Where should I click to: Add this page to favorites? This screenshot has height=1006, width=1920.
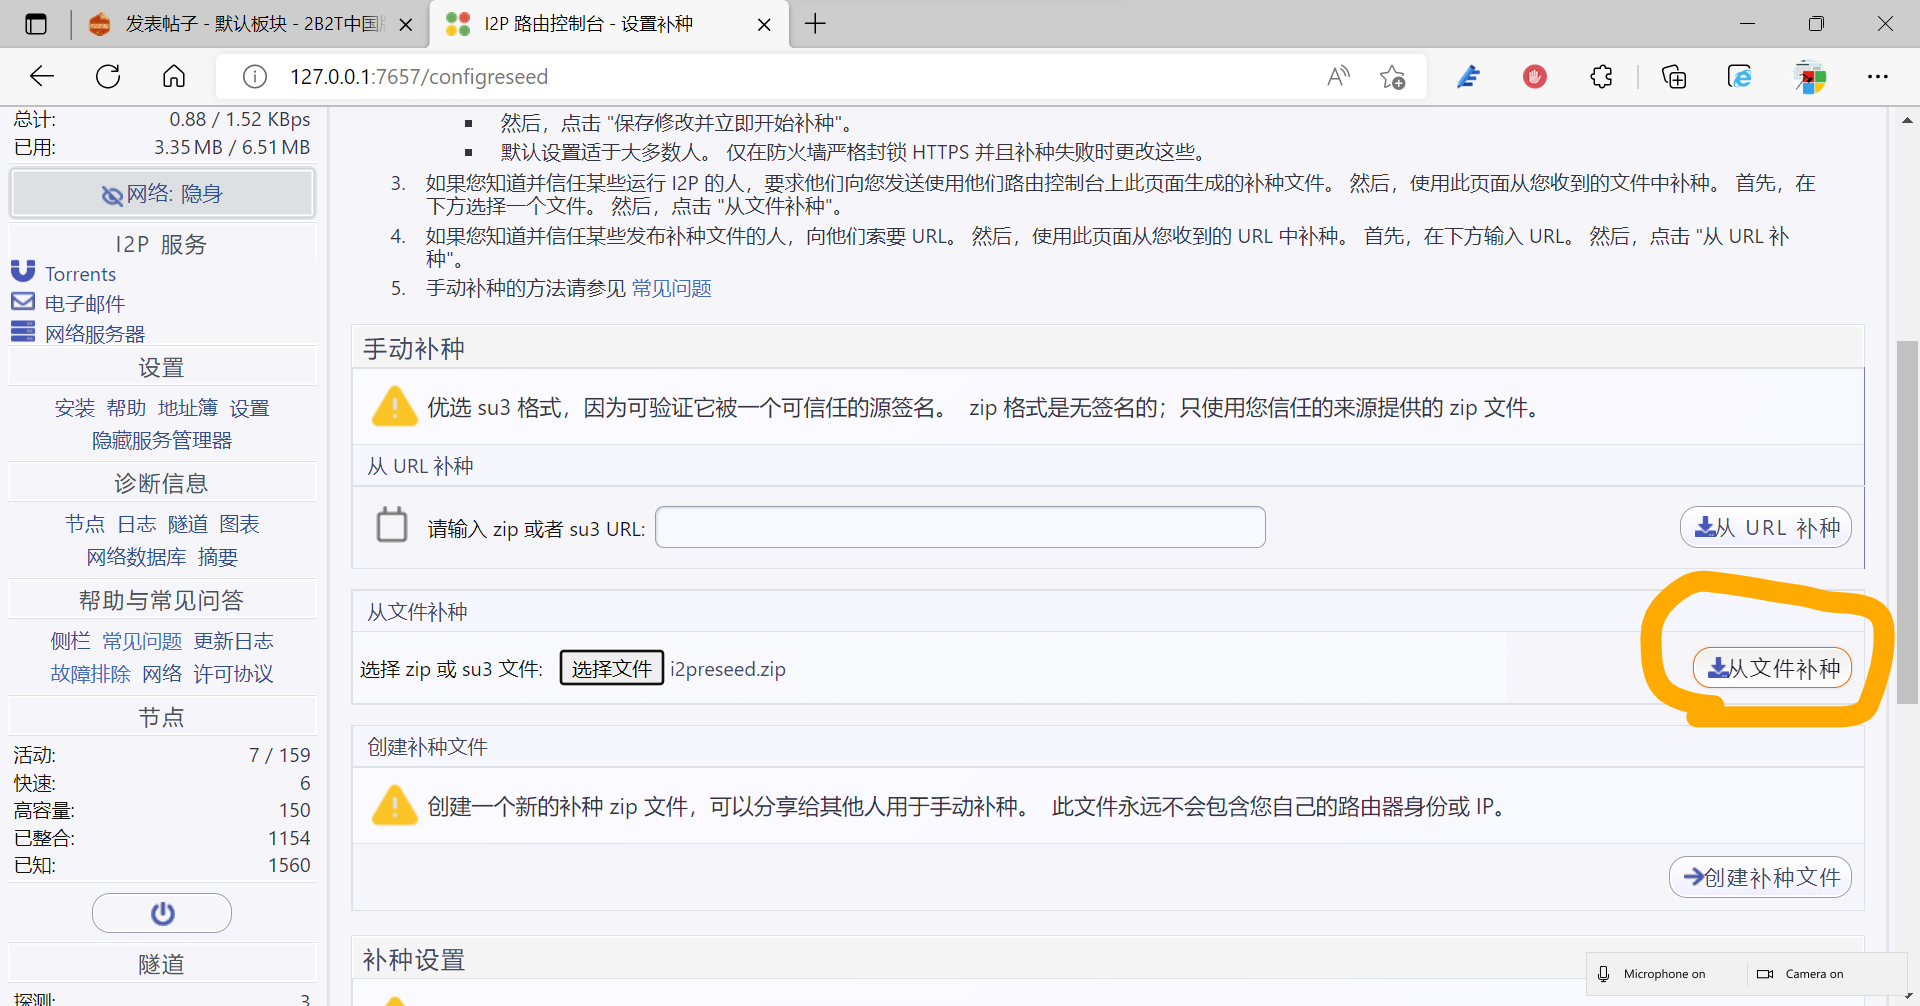1392,77
